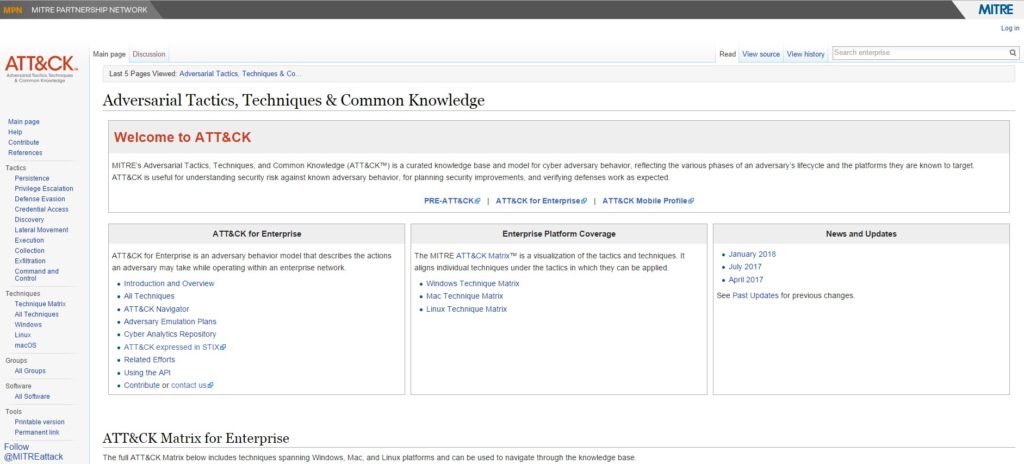1024x464 pixels.
Task: Open Windows Technique Matrix link
Action: pos(473,284)
